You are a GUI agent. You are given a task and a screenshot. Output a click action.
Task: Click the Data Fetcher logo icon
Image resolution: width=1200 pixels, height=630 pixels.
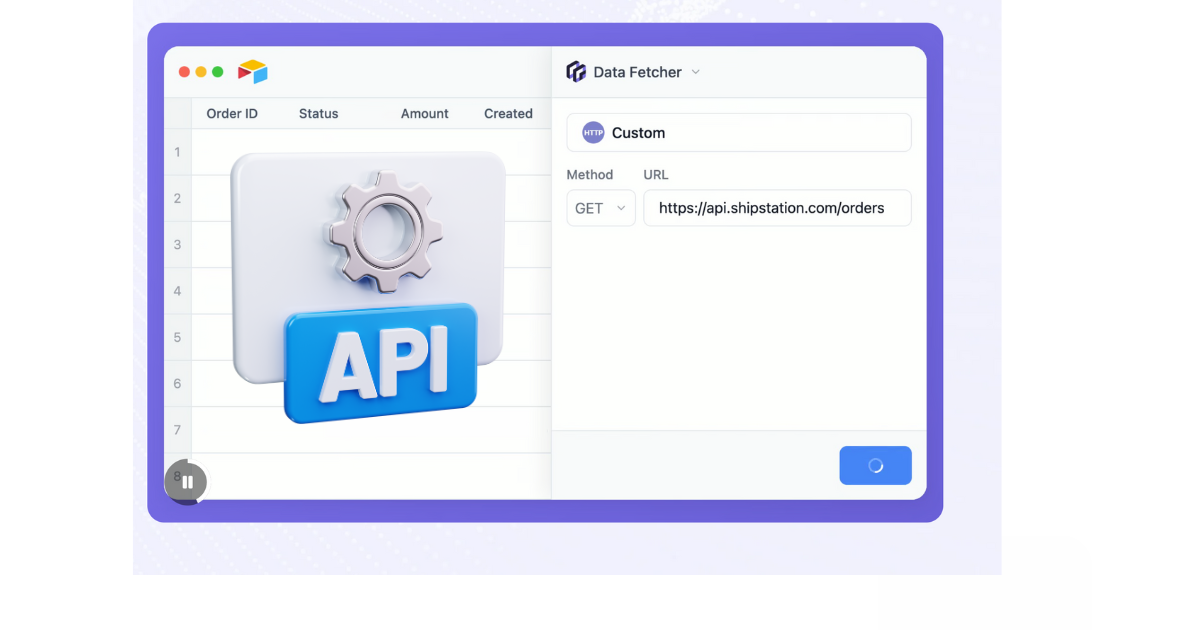tap(576, 72)
